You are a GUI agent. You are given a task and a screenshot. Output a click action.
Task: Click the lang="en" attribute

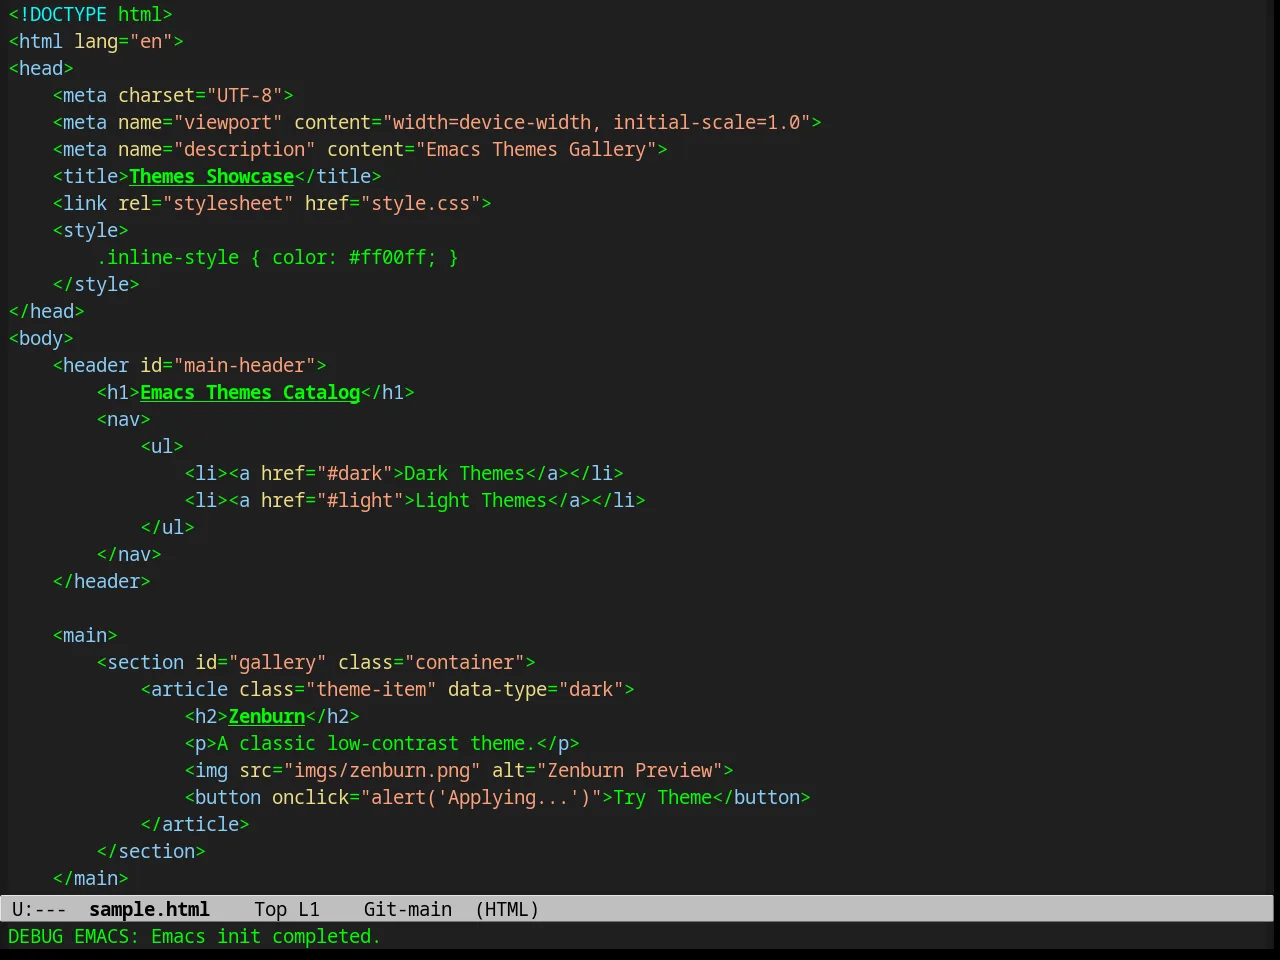click(x=124, y=41)
